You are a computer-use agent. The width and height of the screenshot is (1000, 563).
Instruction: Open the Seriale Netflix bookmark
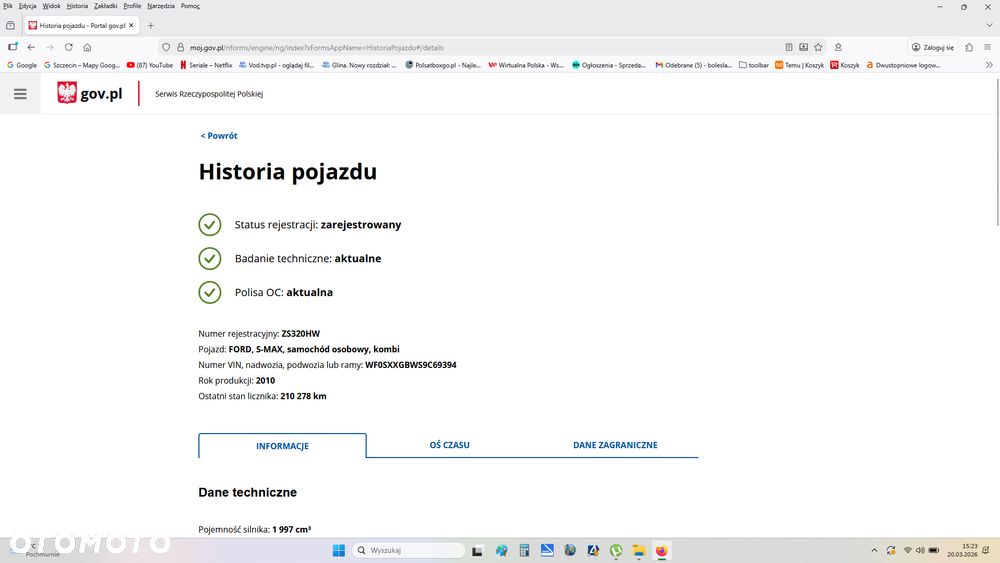click(206, 65)
